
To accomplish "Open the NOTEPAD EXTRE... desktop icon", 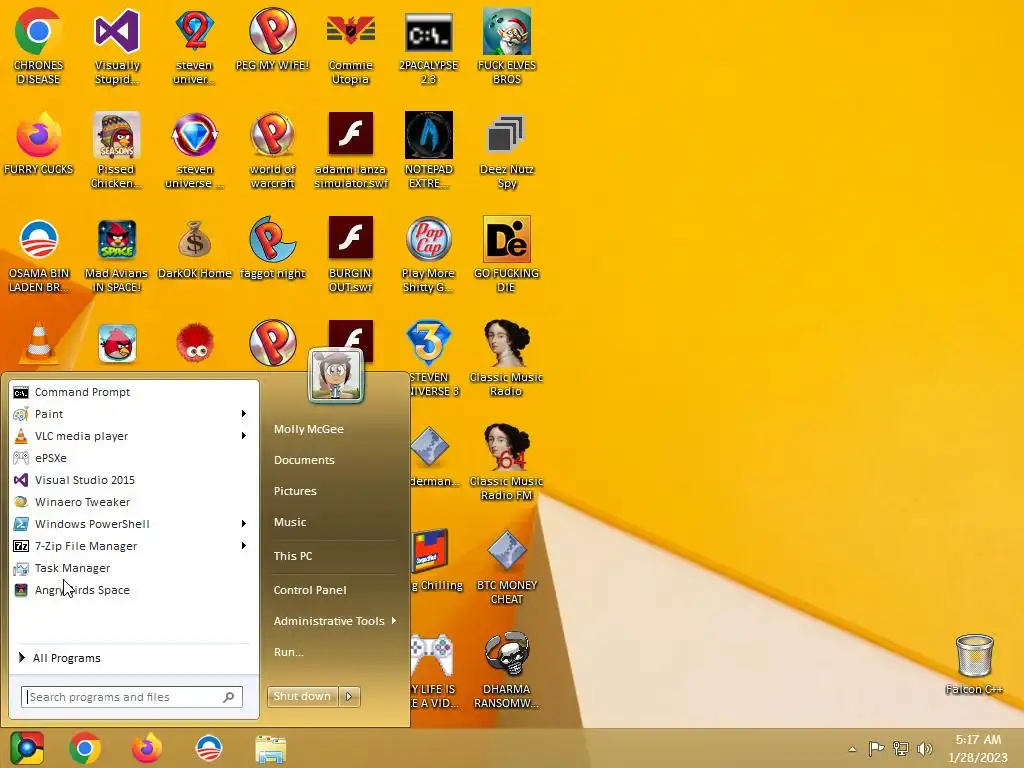I will (x=428, y=150).
